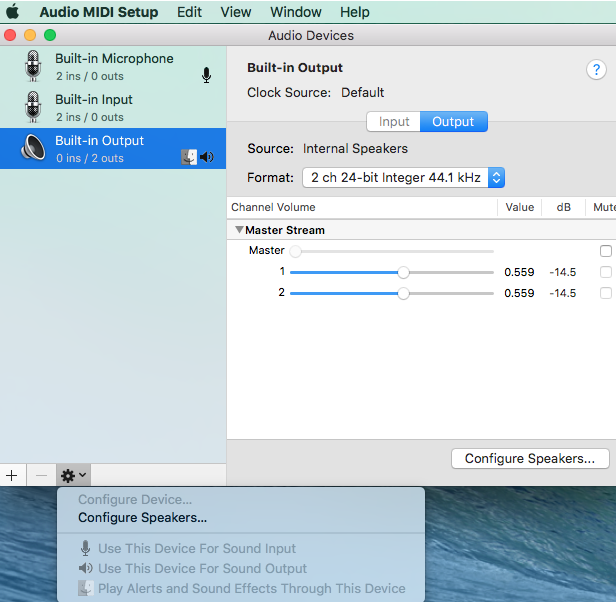Click the channel 2 volume slider

click(x=392, y=293)
